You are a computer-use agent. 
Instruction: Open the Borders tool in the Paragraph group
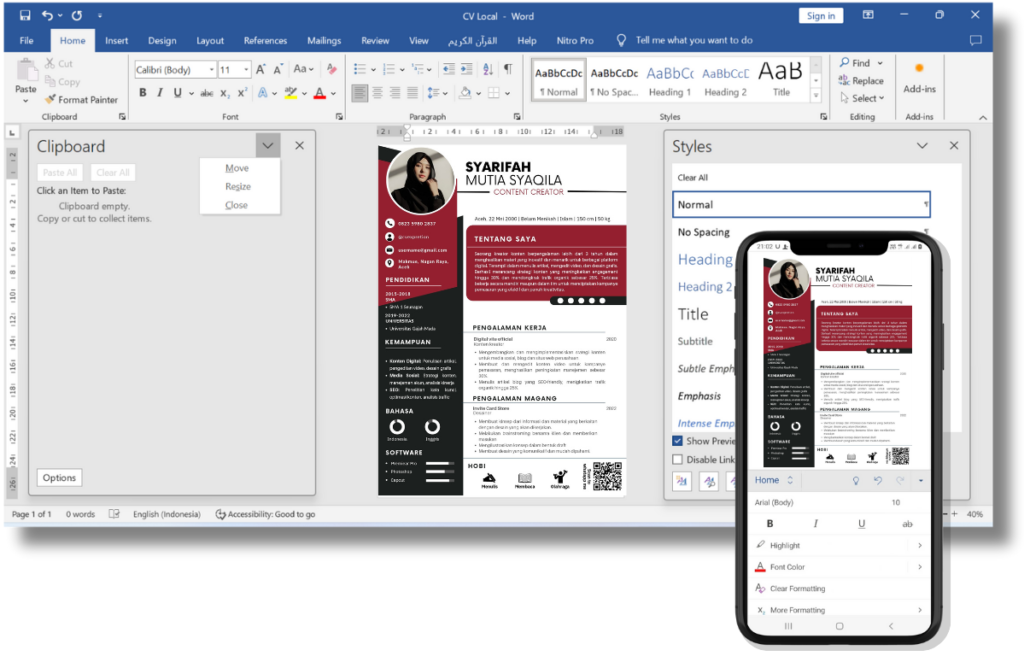(x=494, y=93)
